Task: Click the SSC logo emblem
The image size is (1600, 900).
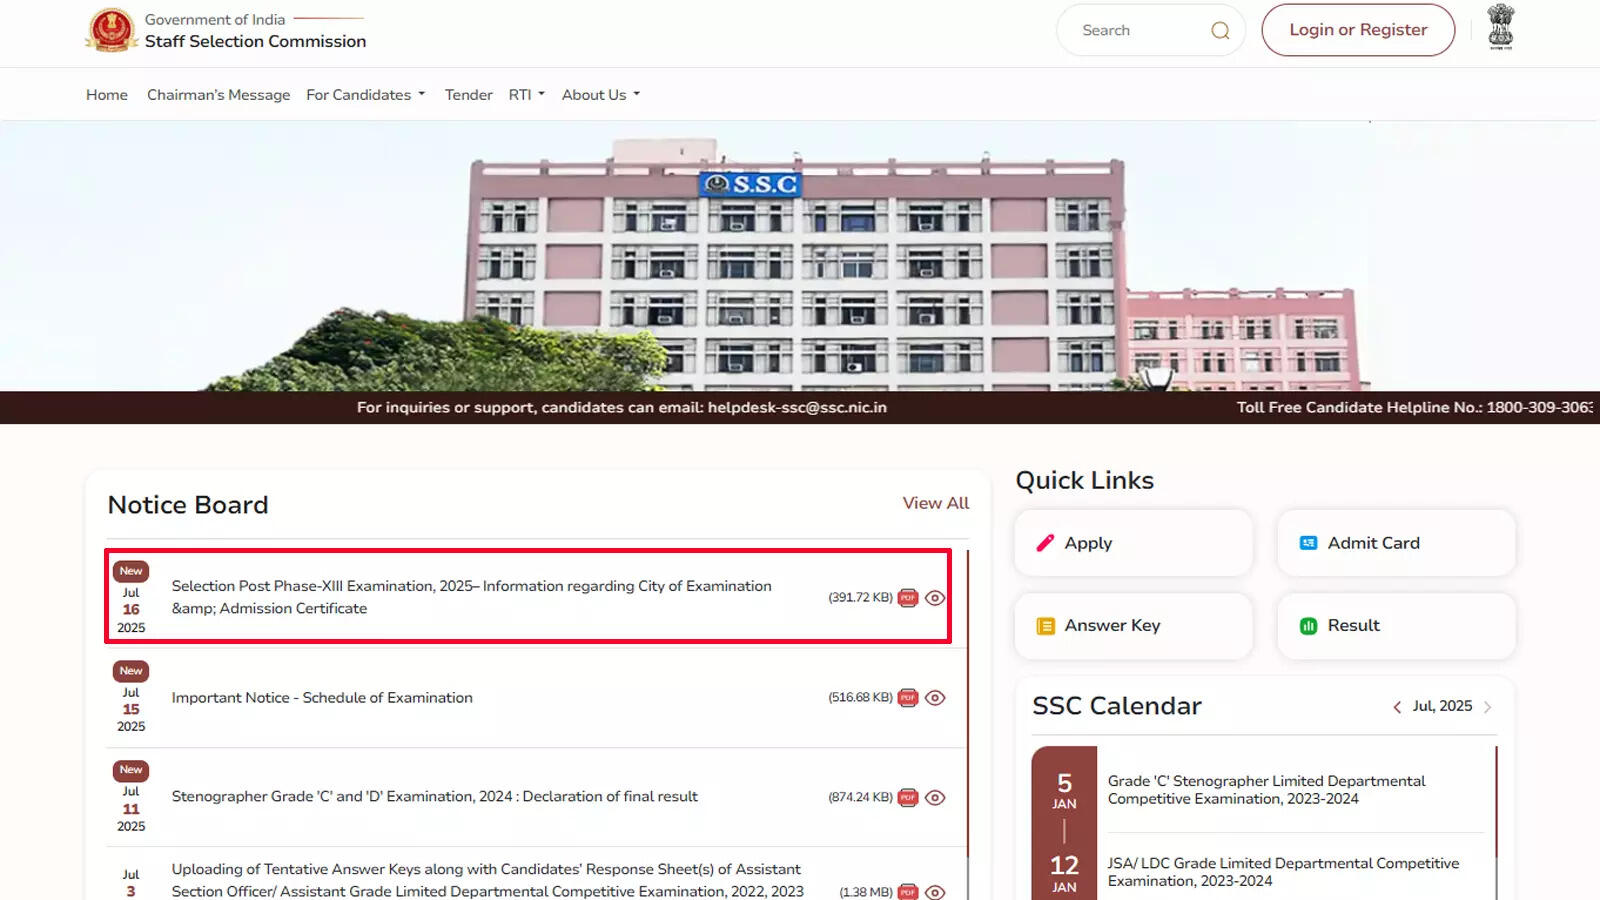Action: (111, 30)
